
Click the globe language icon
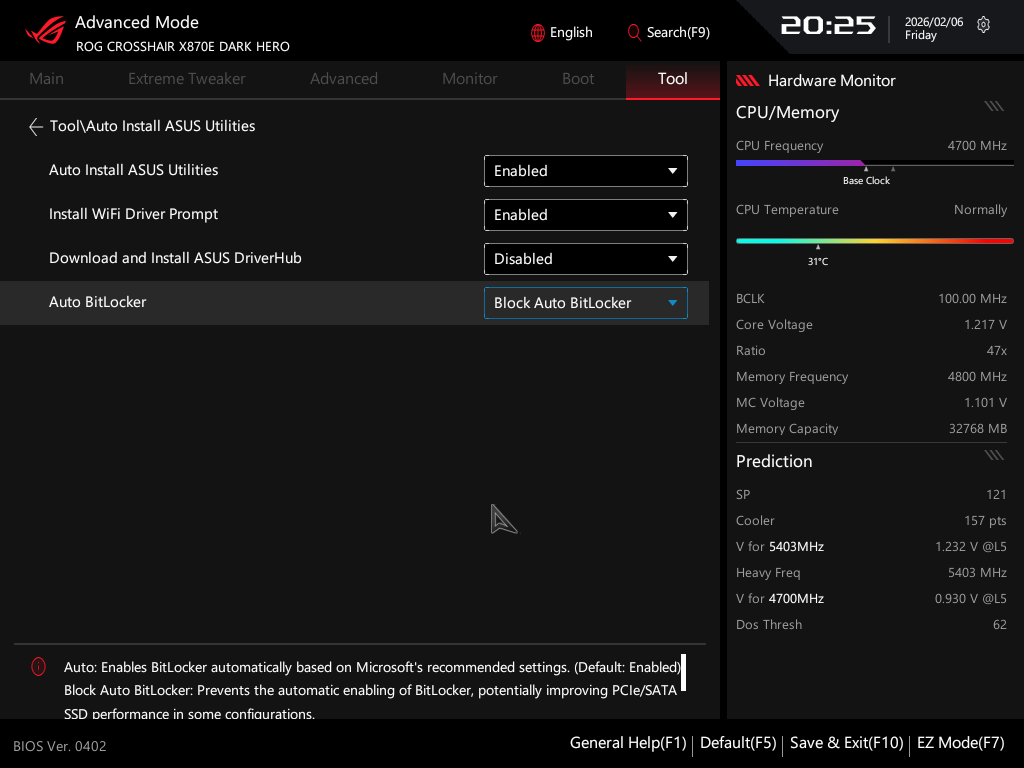tap(538, 33)
